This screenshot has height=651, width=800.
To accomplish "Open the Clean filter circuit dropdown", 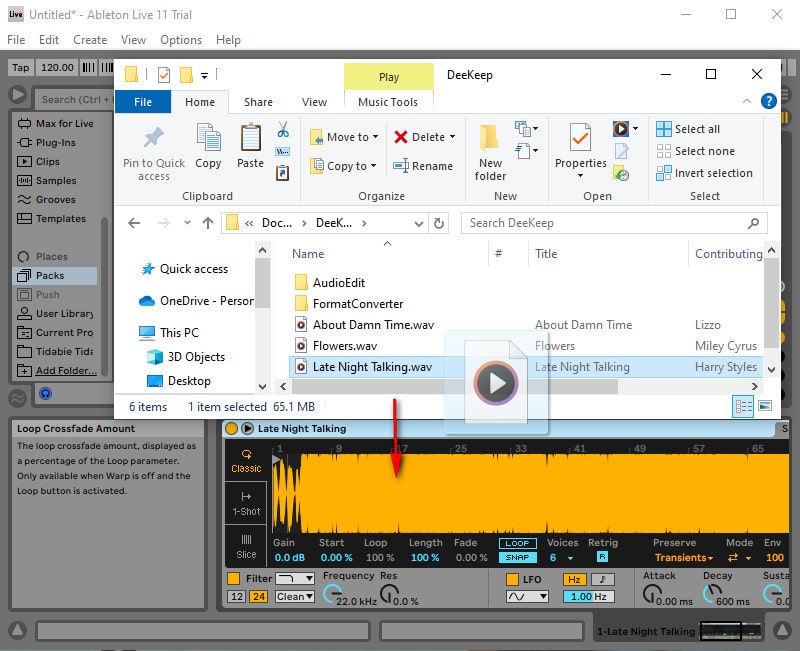I will pyautogui.click(x=294, y=596).
